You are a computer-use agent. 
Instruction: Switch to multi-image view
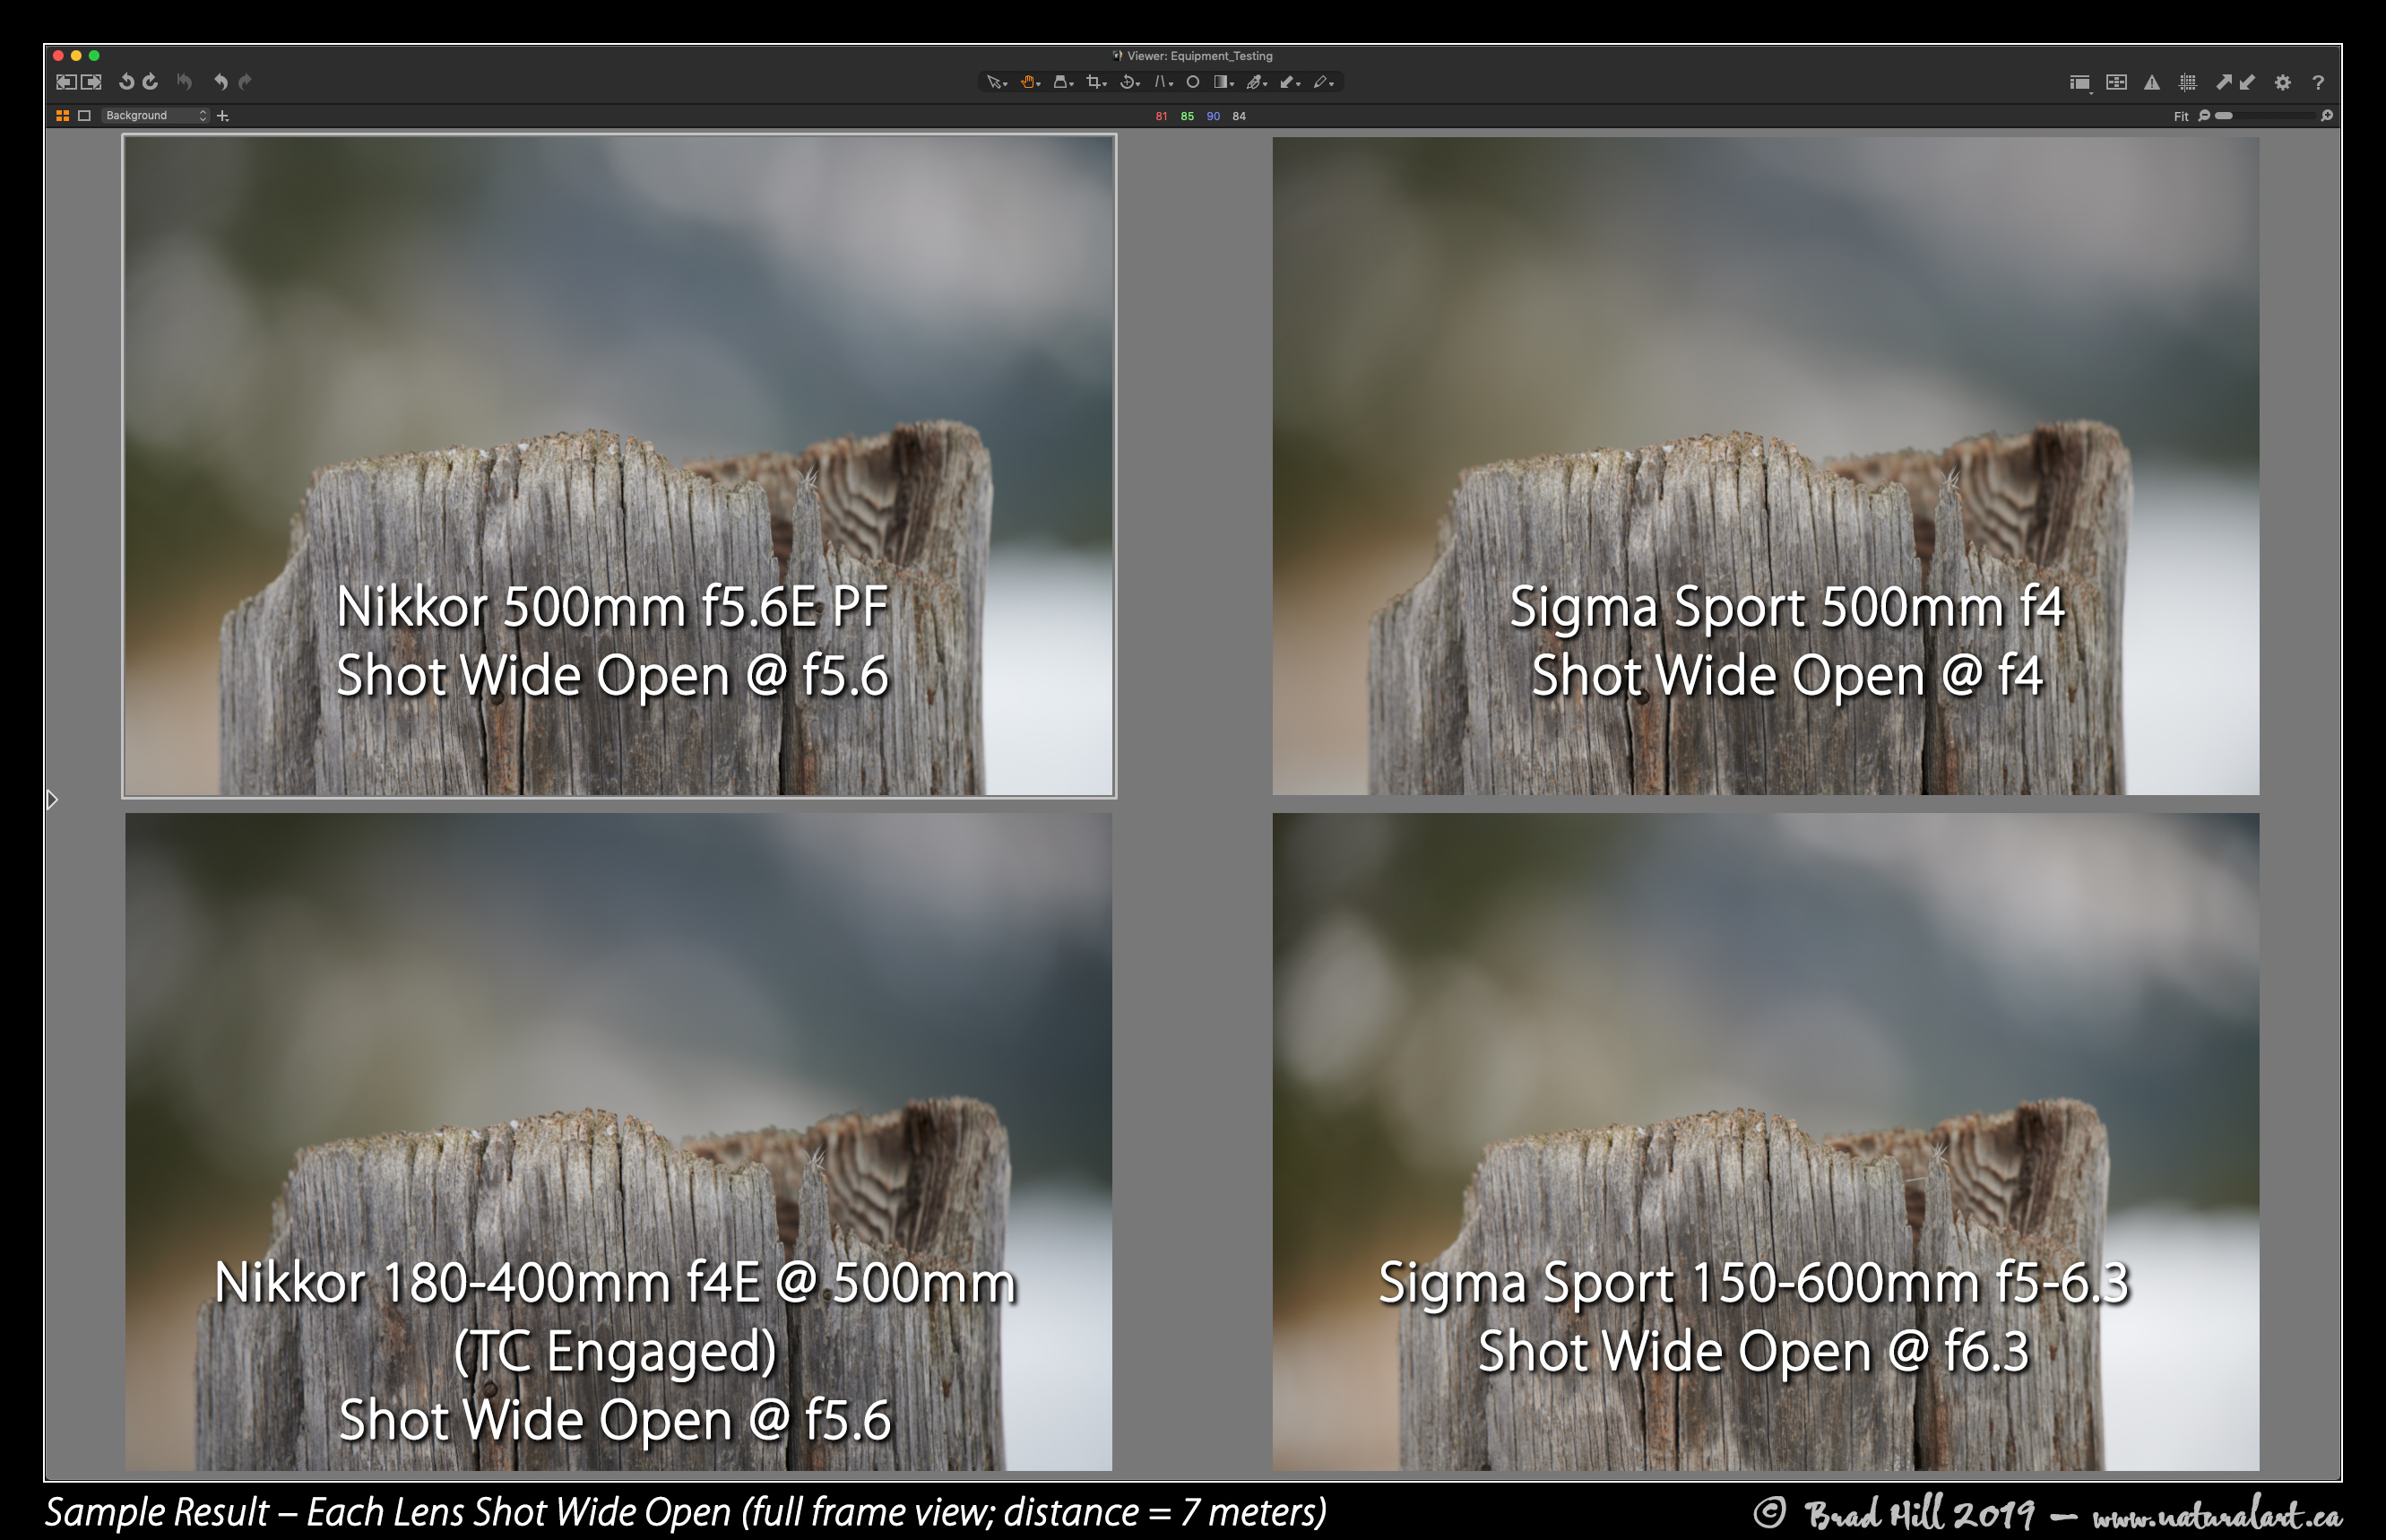pyautogui.click(x=62, y=116)
